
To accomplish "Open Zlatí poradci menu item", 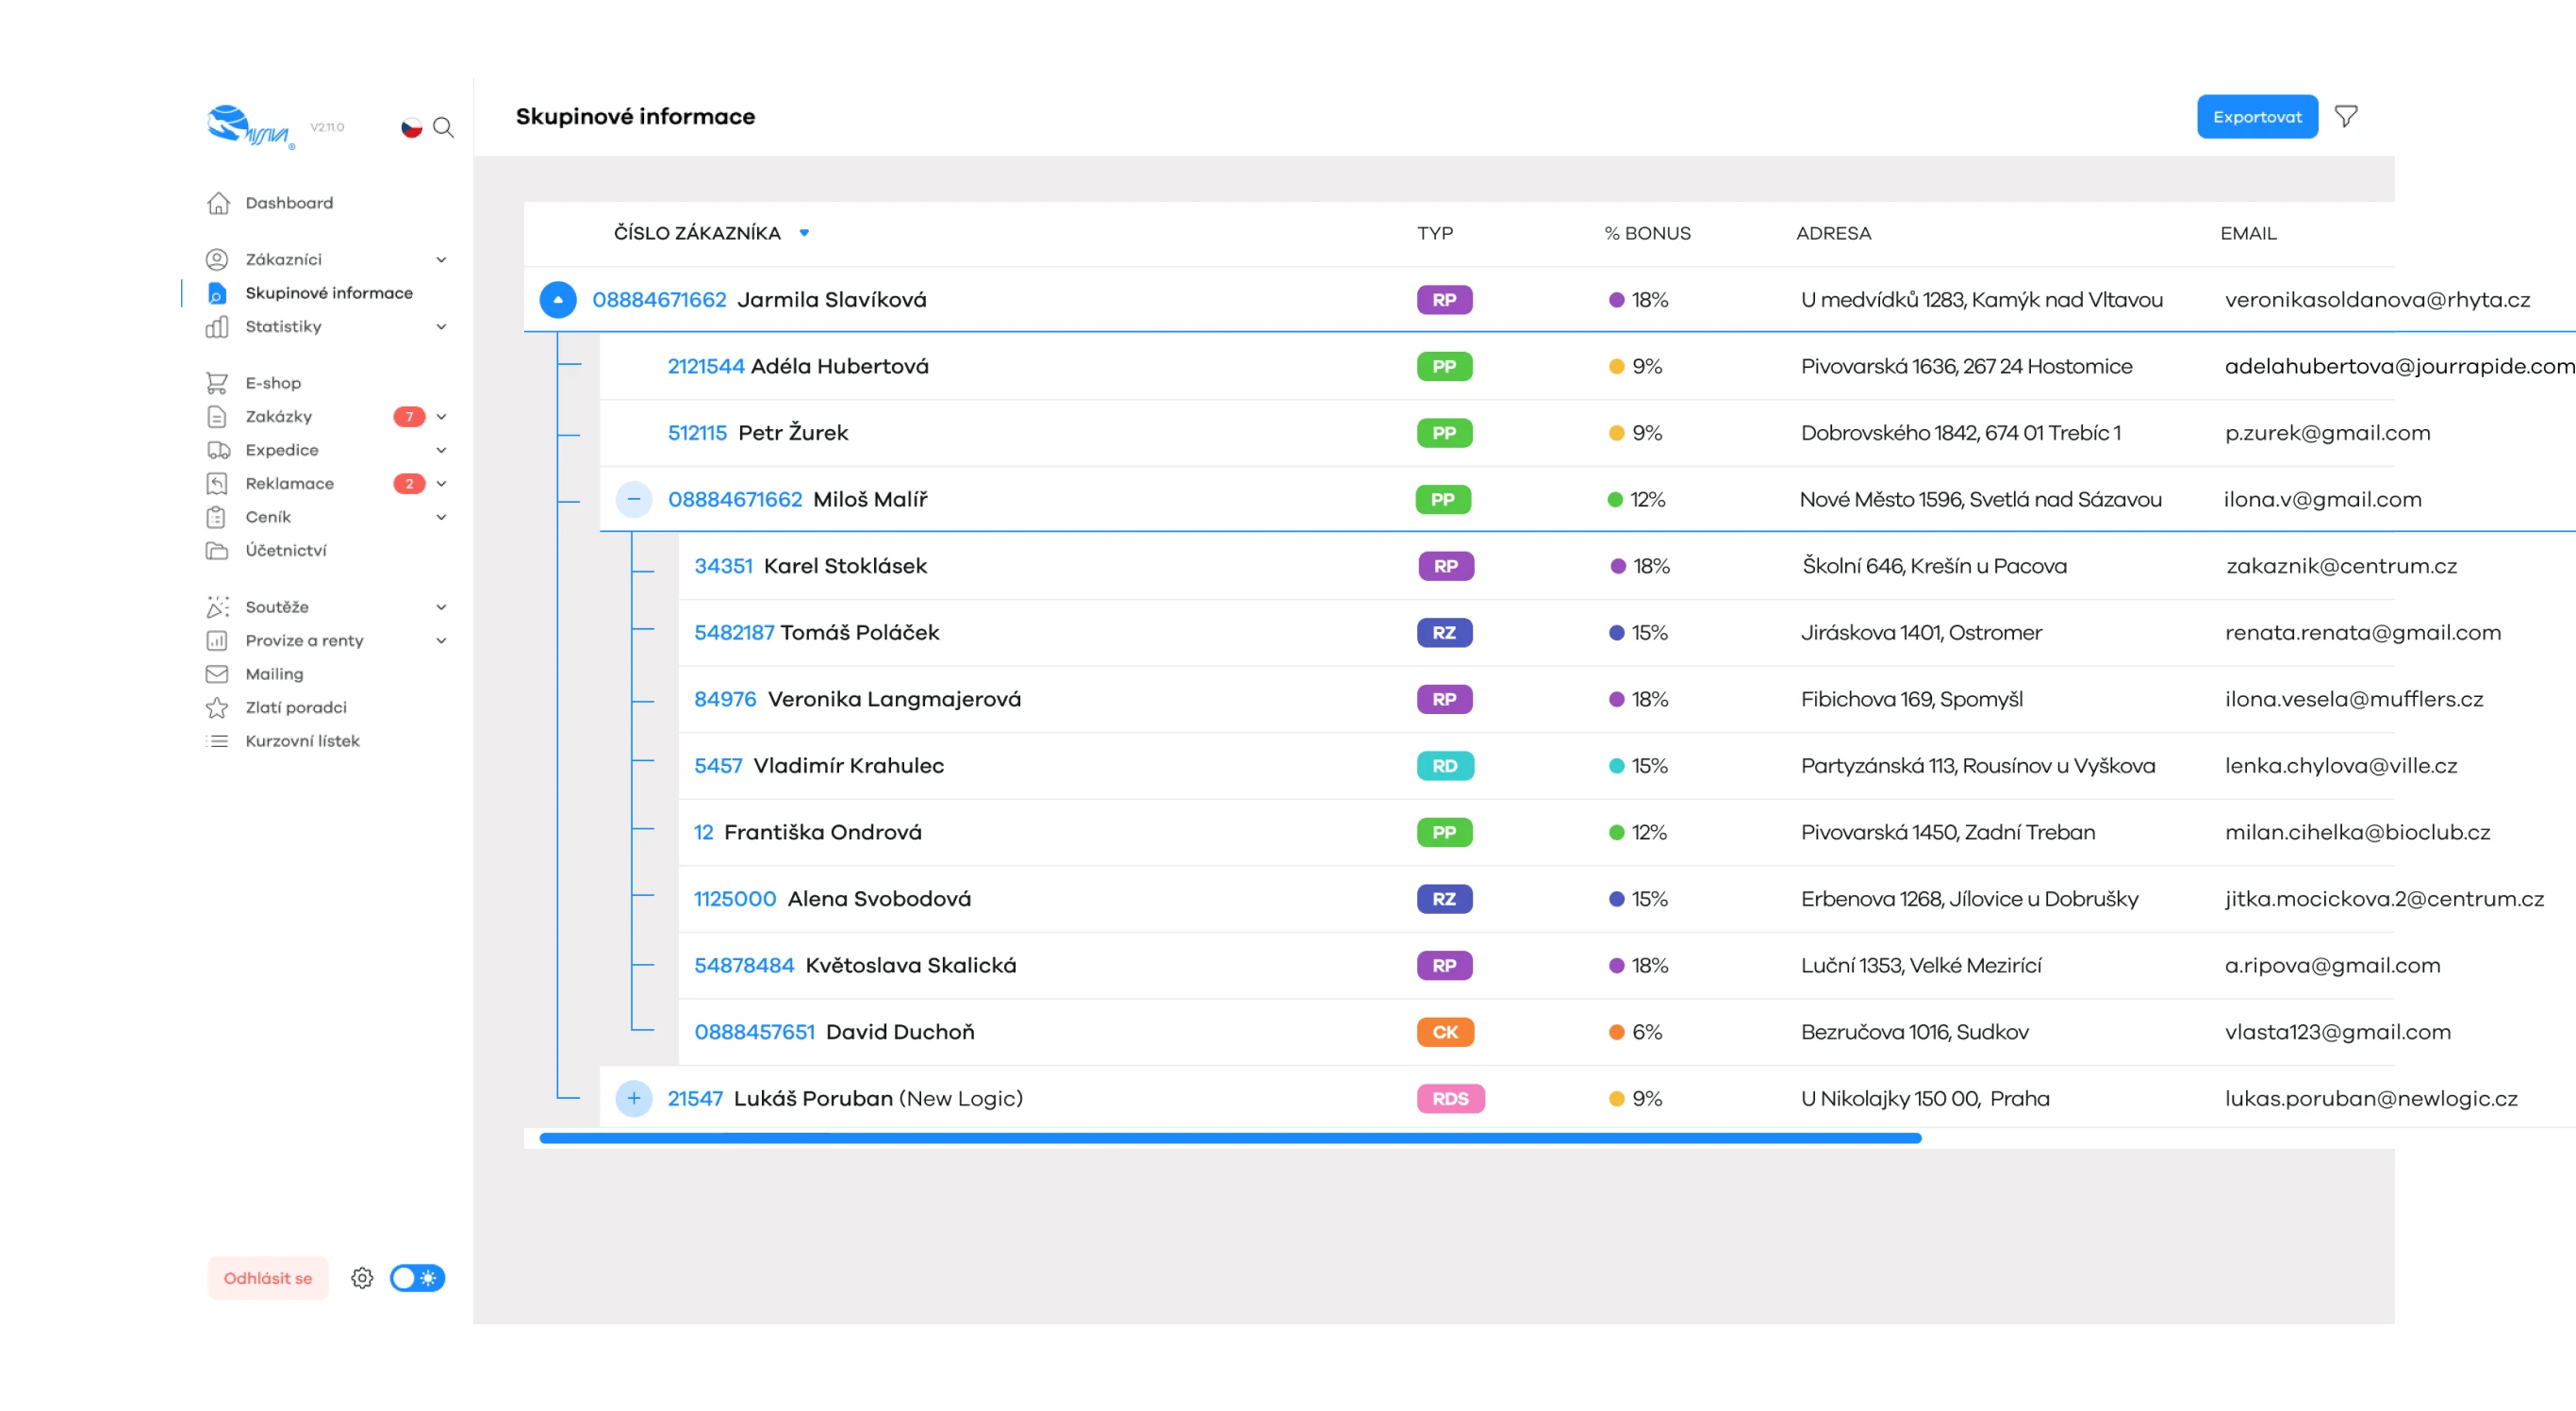I will coord(296,708).
